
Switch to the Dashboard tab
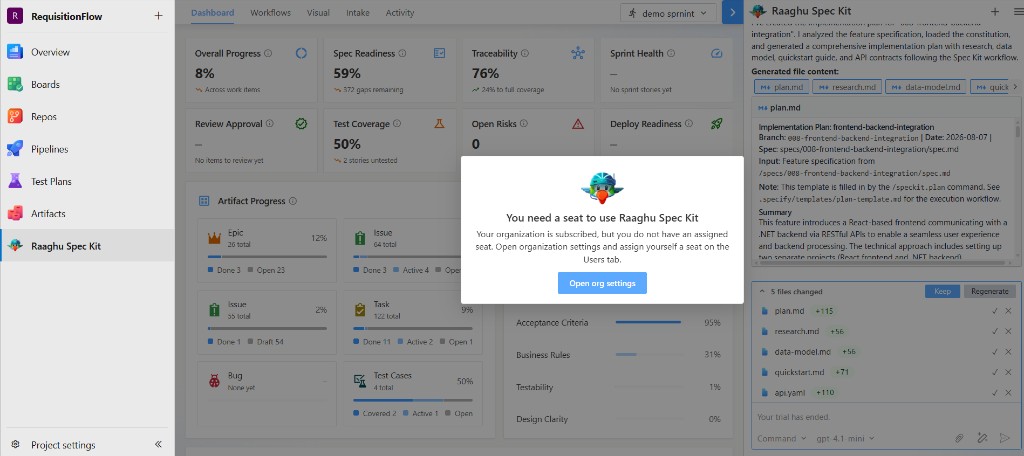point(212,12)
